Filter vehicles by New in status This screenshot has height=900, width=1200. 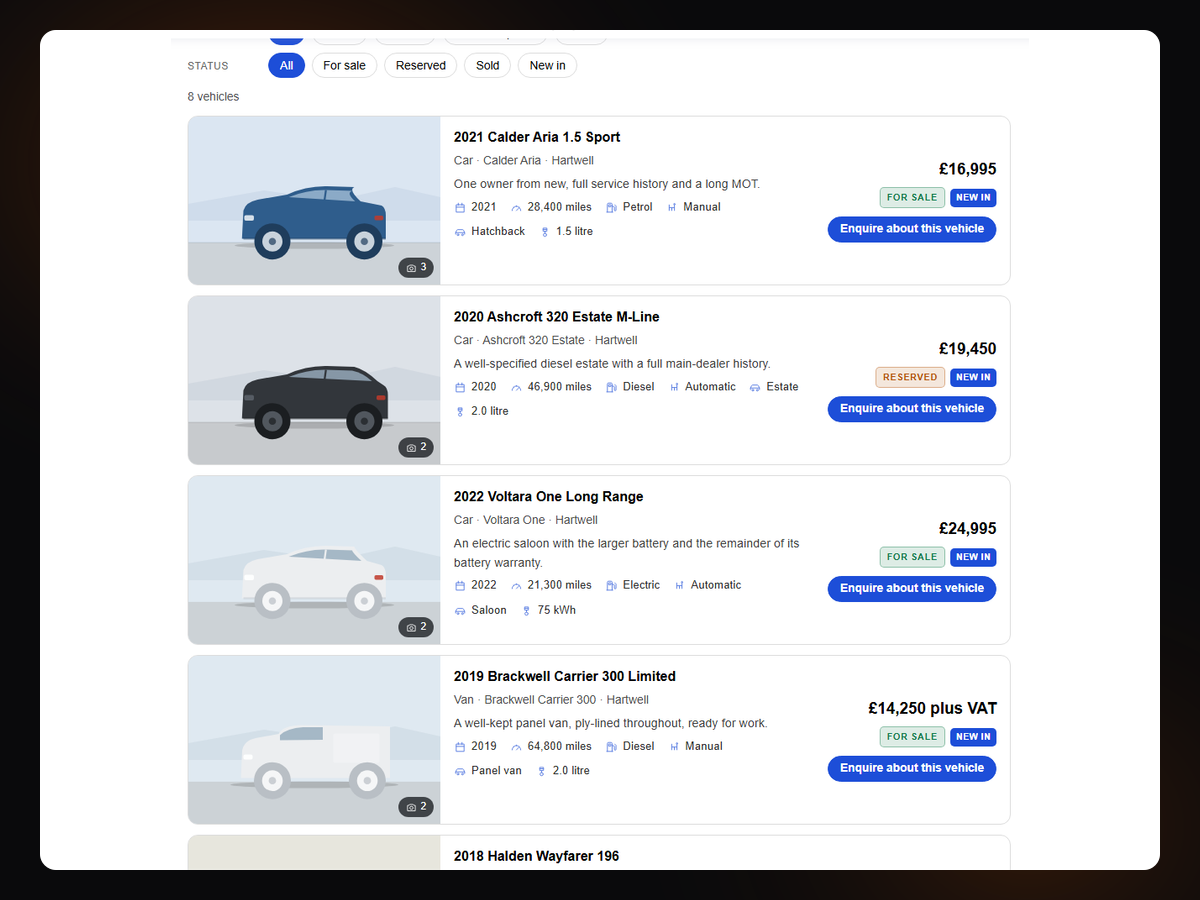tap(547, 65)
